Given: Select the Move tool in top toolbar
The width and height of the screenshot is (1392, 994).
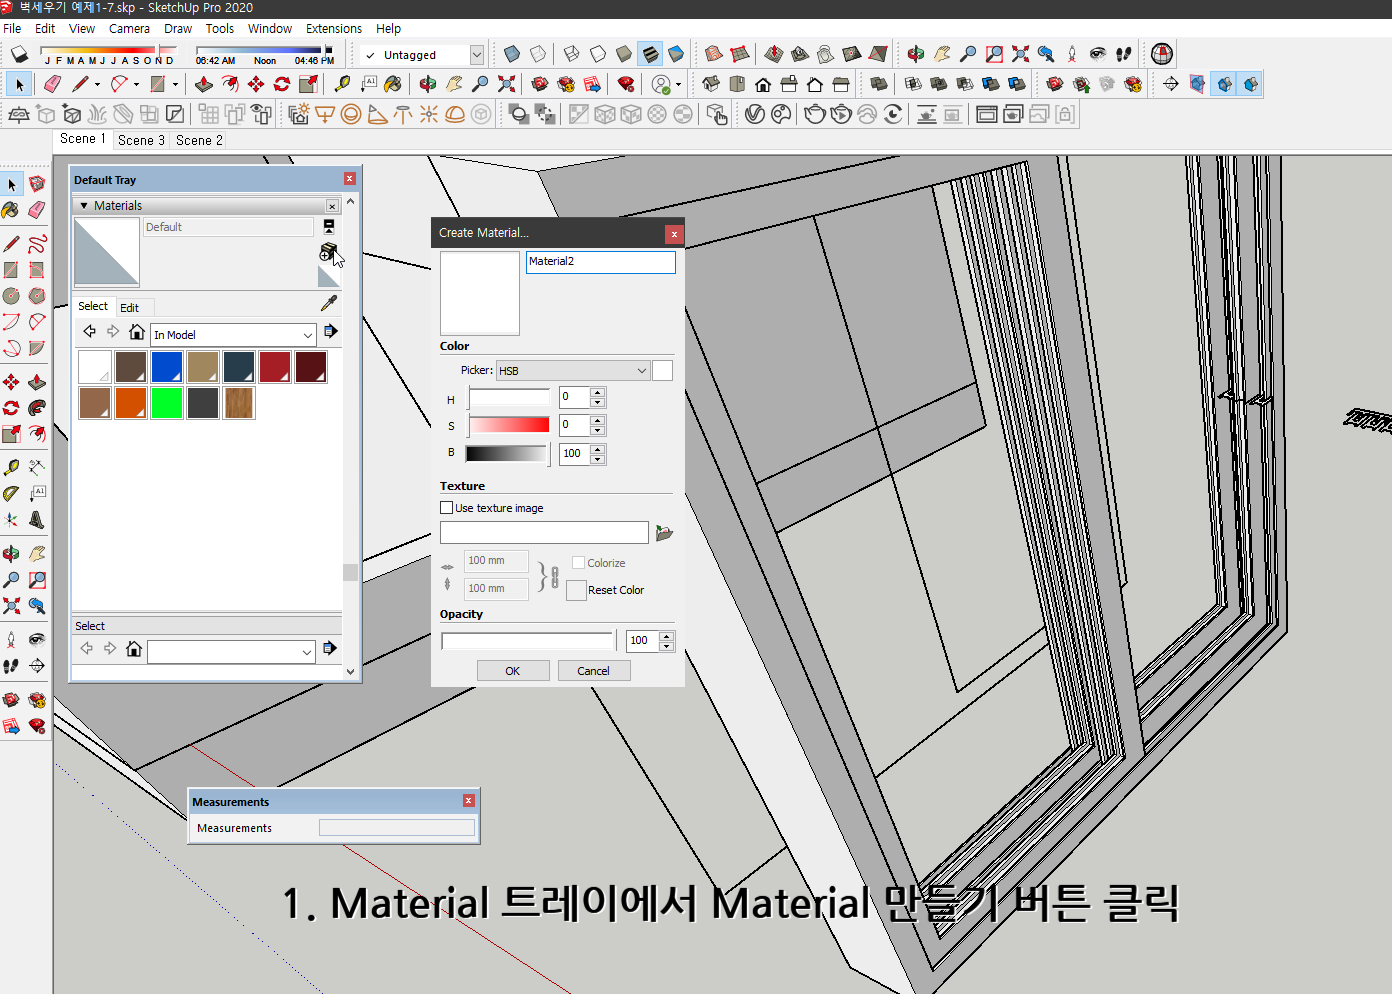Looking at the screenshot, I should 256,84.
